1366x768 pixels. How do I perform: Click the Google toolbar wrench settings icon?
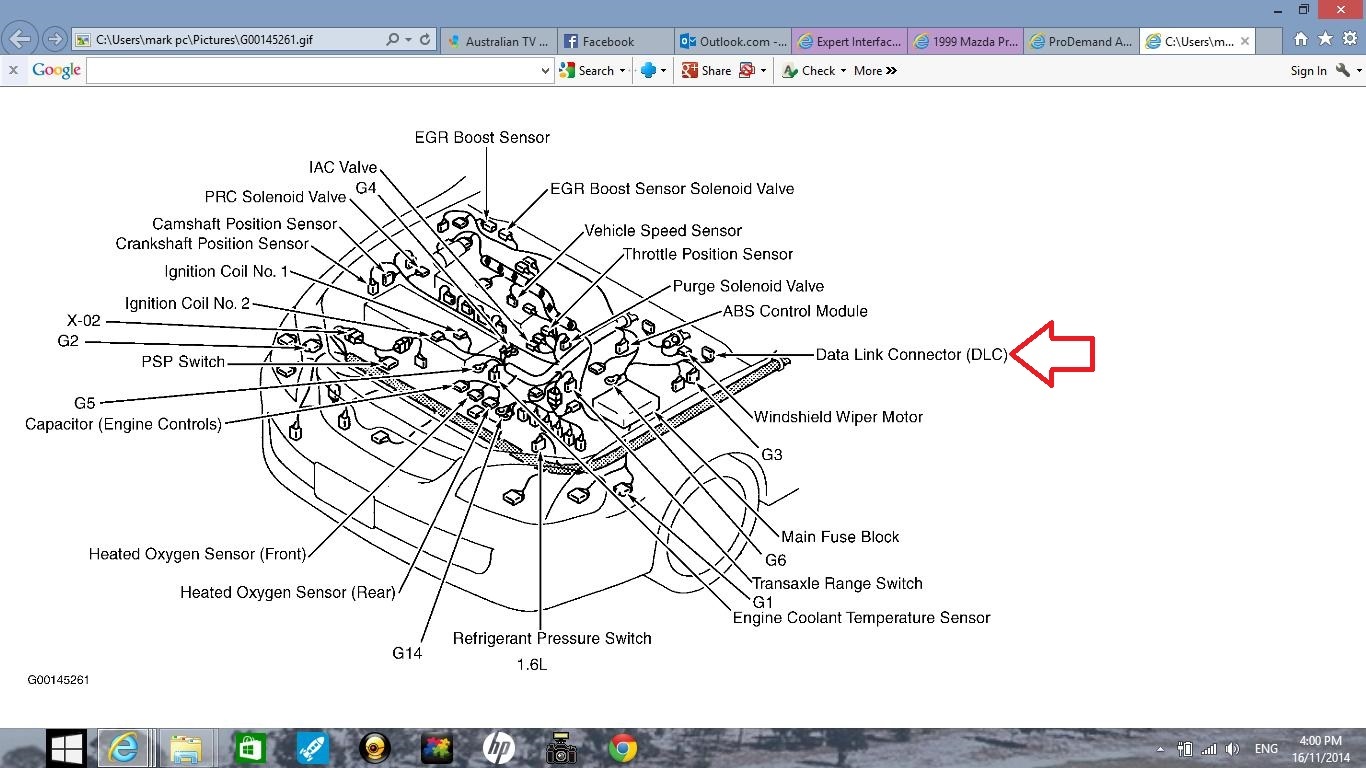[x=1343, y=70]
